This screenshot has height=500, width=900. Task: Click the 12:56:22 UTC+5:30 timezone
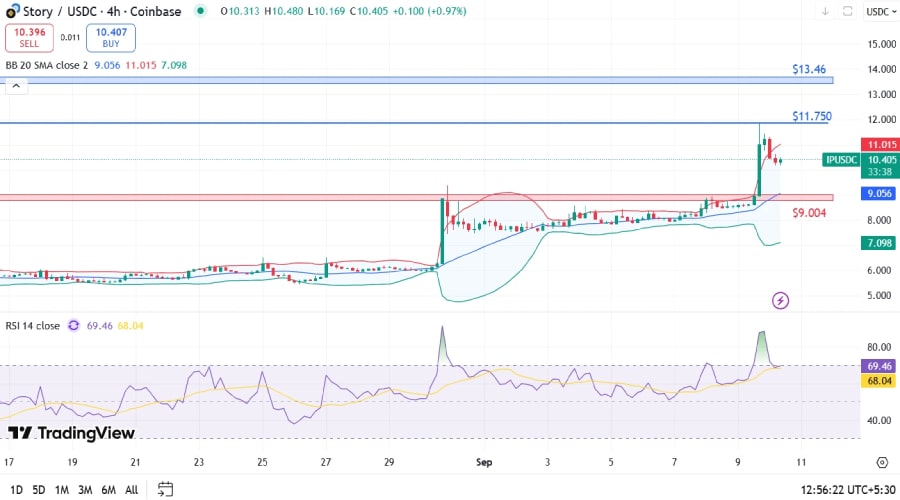[x=848, y=490]
